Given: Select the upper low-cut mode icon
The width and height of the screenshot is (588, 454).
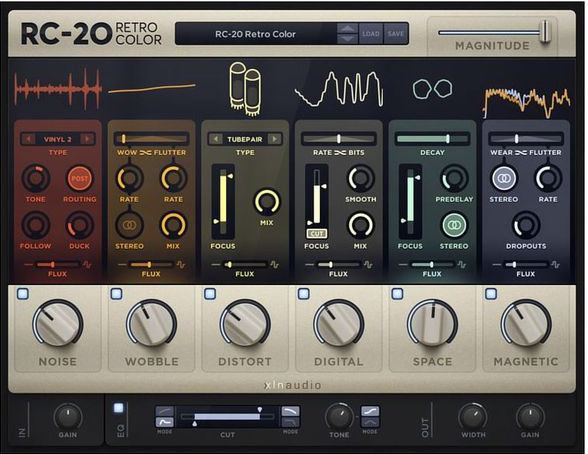Looking at the screenshot, I should [165, 411].
